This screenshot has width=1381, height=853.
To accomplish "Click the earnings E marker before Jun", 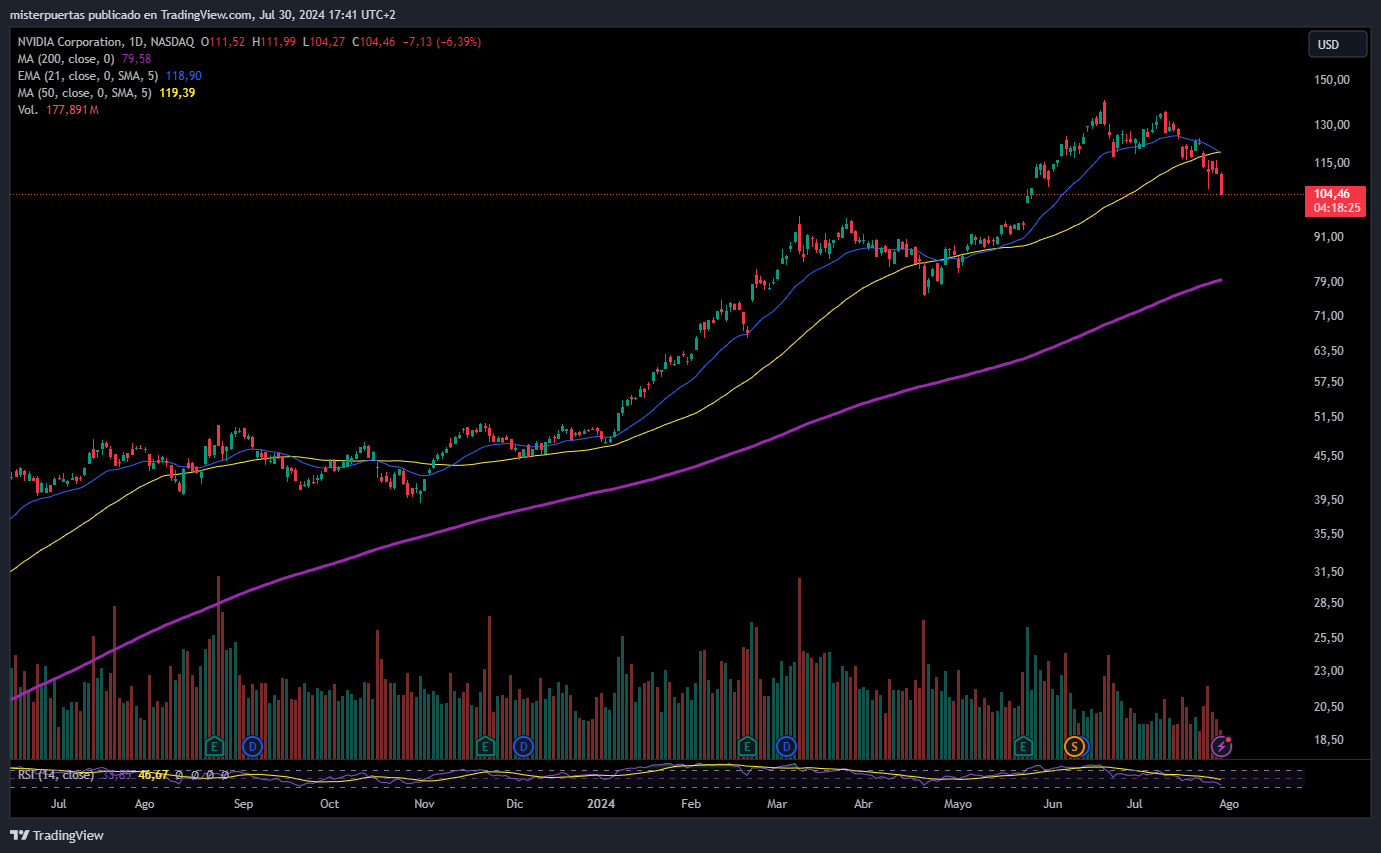I will click(1023, 746).
